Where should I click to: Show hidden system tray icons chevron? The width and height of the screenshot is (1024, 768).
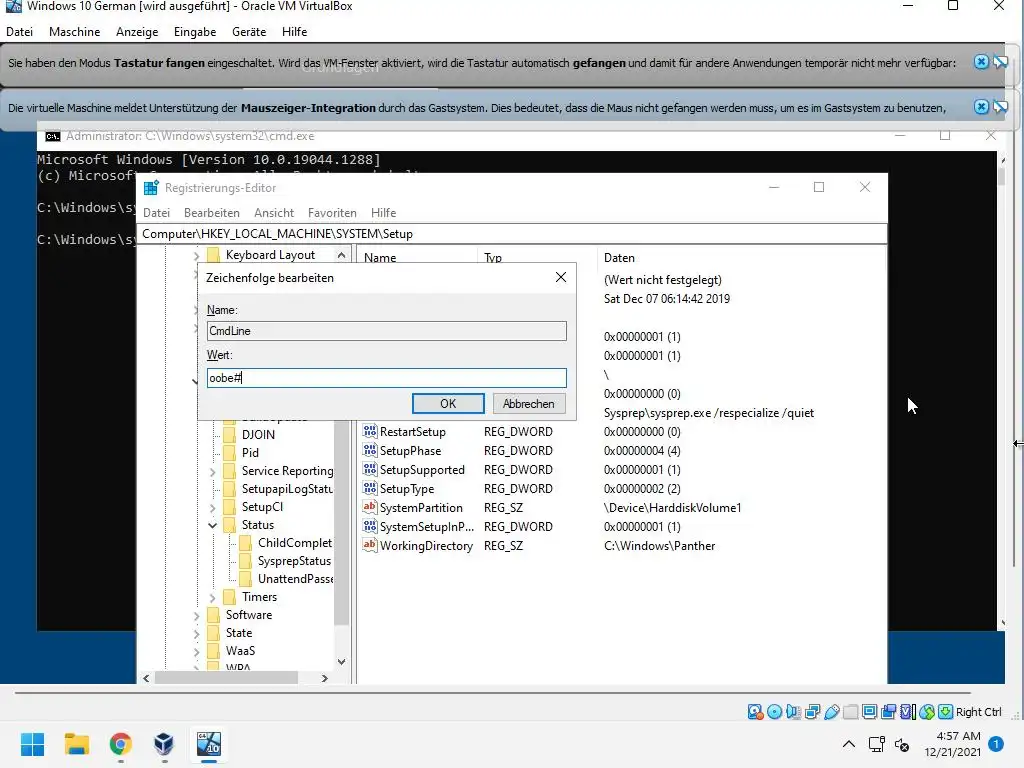tap(848, 744)
